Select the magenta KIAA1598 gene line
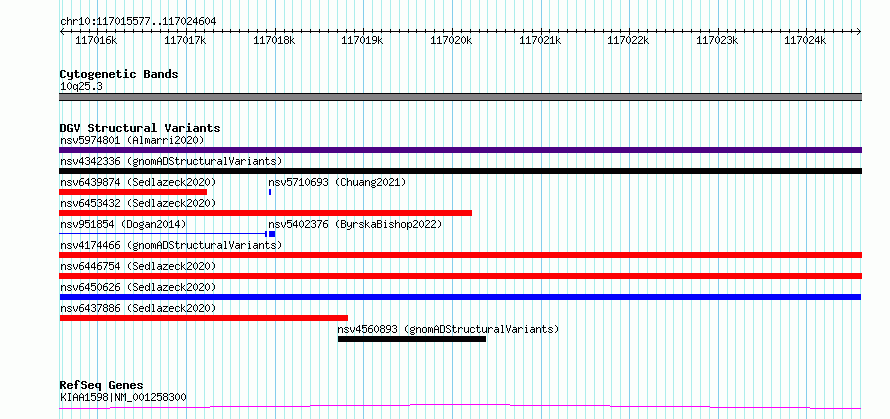The image size is (890, 419). pos(460,407)
